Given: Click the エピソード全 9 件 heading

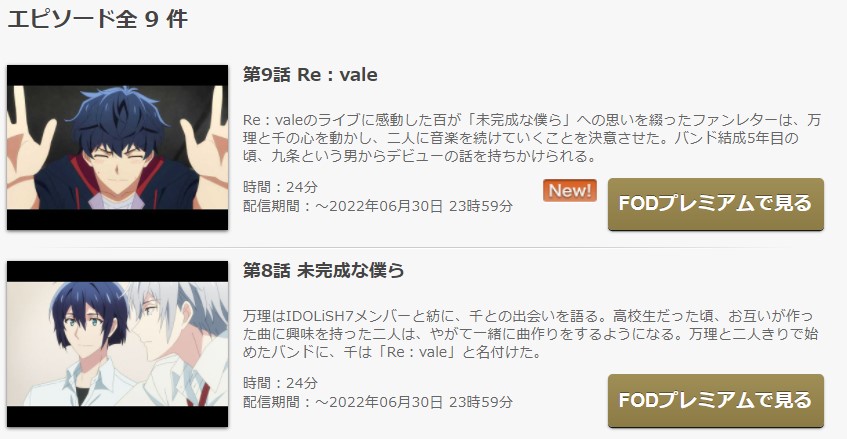Looking at the screenshot, I should pos(97,19).
